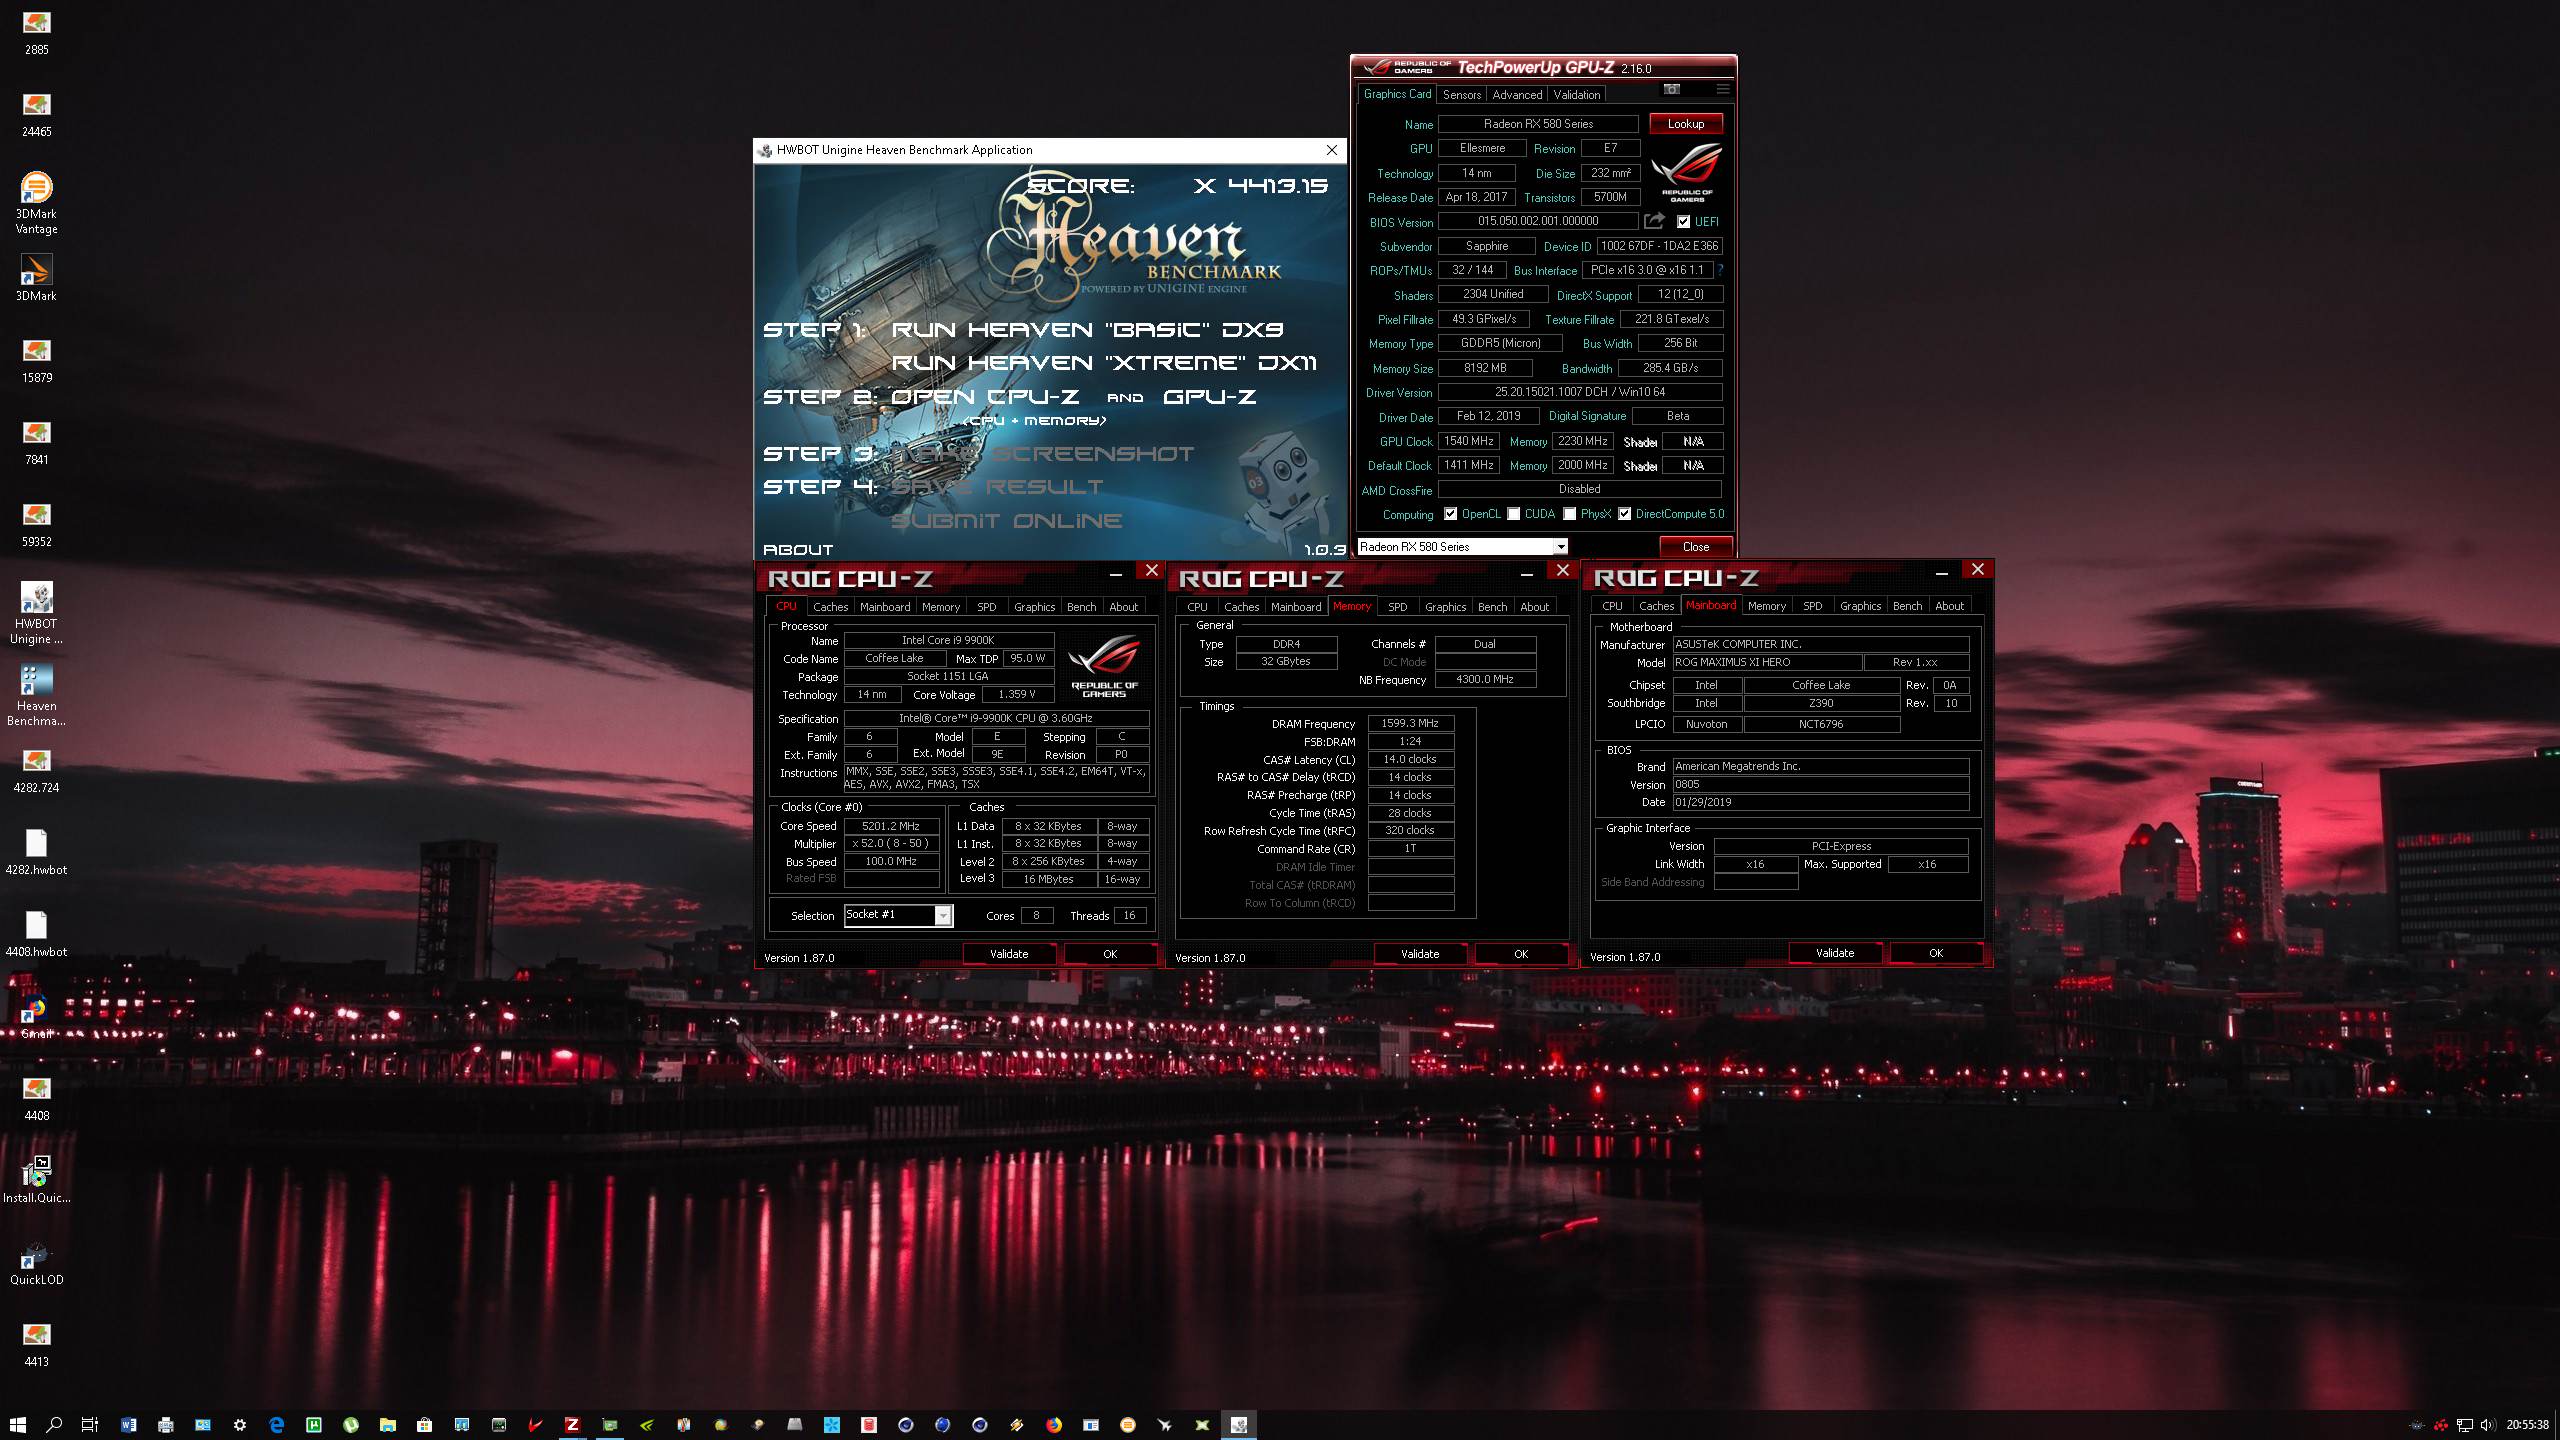Image resolution: width=2560 pixels, height=1440 pixels.
Task: Open the Caches tab in the left CPU-Z window
Action: [830, 607]
